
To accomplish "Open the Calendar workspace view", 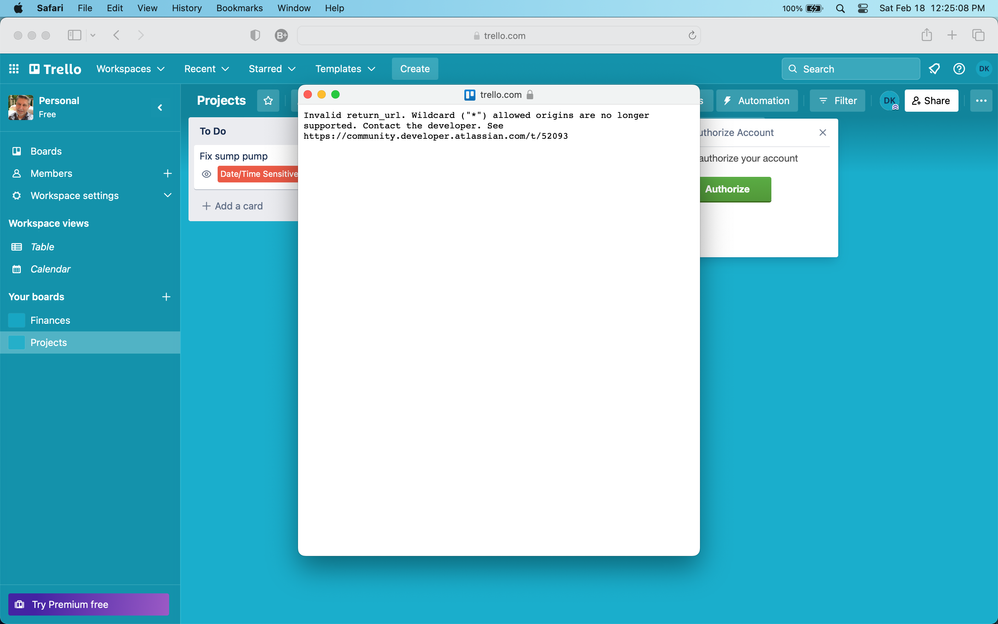I will [x=50, y=269].
